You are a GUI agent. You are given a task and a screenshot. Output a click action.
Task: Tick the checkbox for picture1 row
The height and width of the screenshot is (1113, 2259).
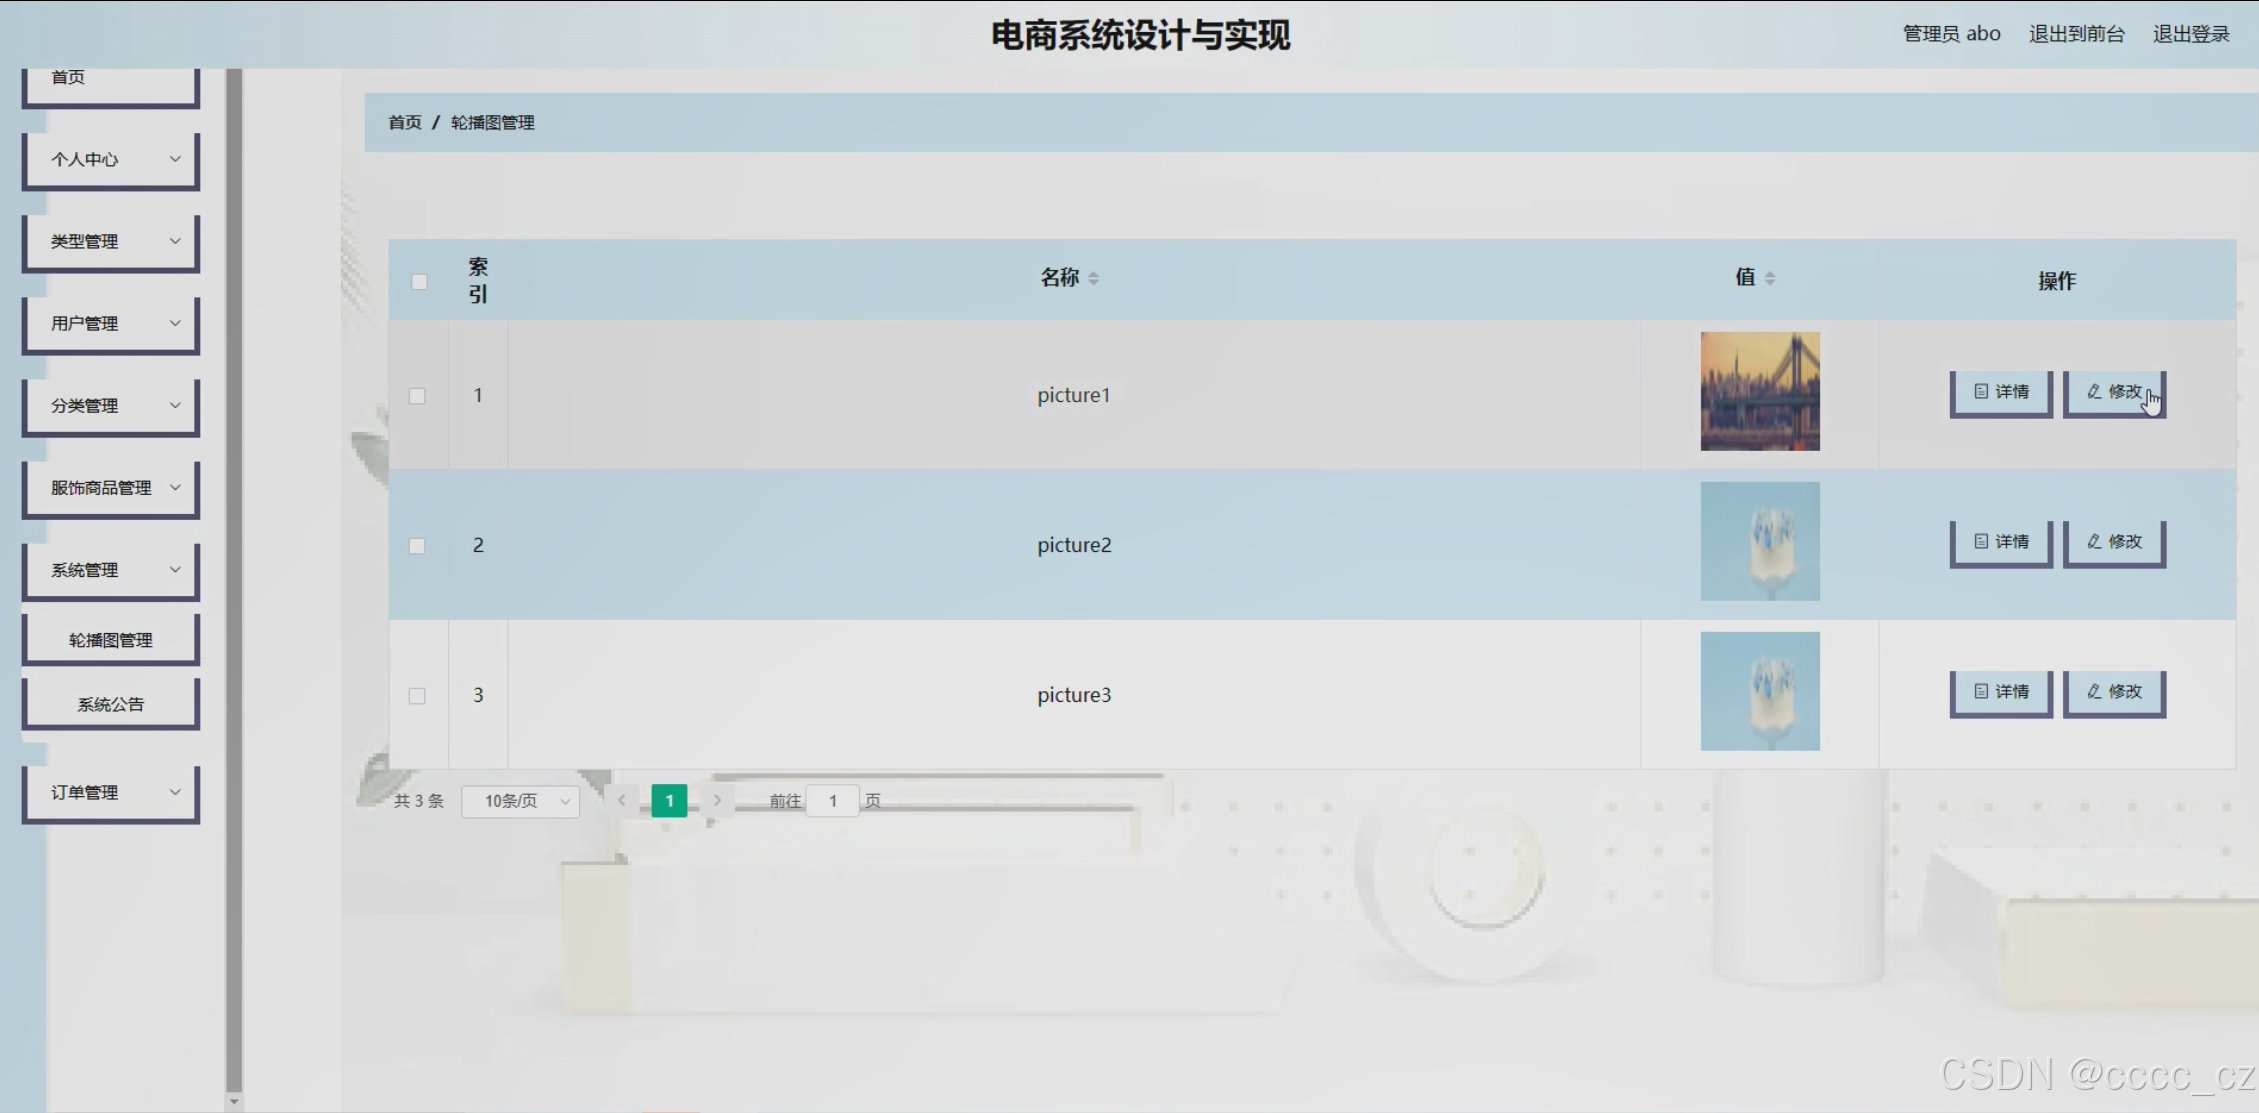pos(417,396)
